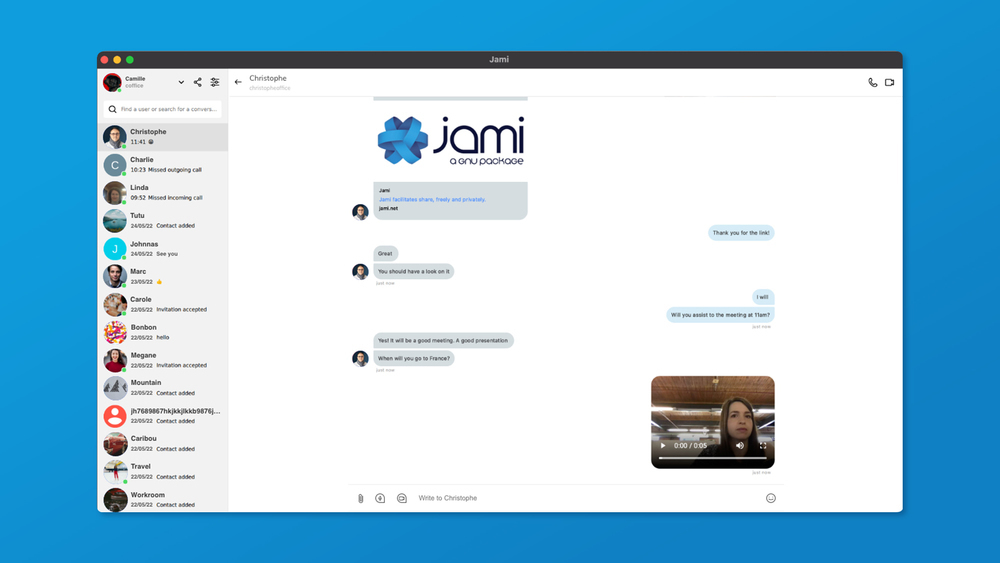Click the 'Will you assist to the meeting at 11am?' message
1000x563 pixels.
click(x=720, y=315)
